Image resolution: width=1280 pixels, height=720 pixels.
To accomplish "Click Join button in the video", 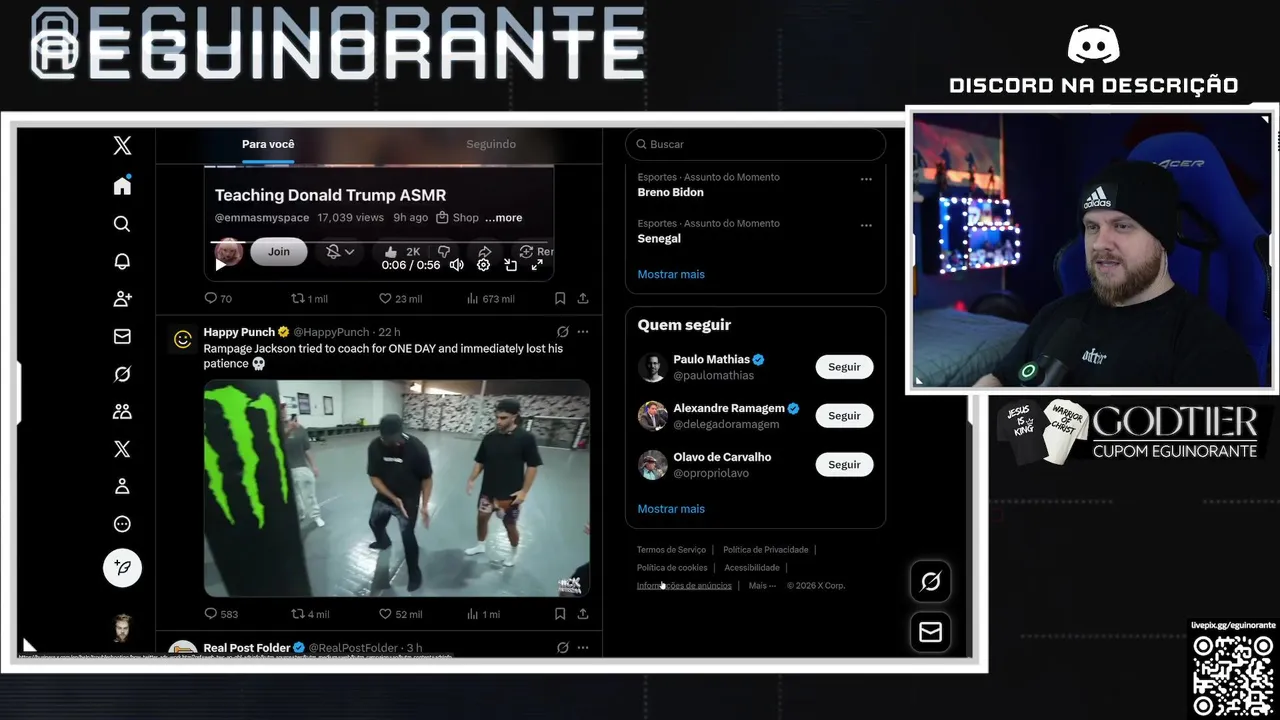I will click(x=279, y=252).
